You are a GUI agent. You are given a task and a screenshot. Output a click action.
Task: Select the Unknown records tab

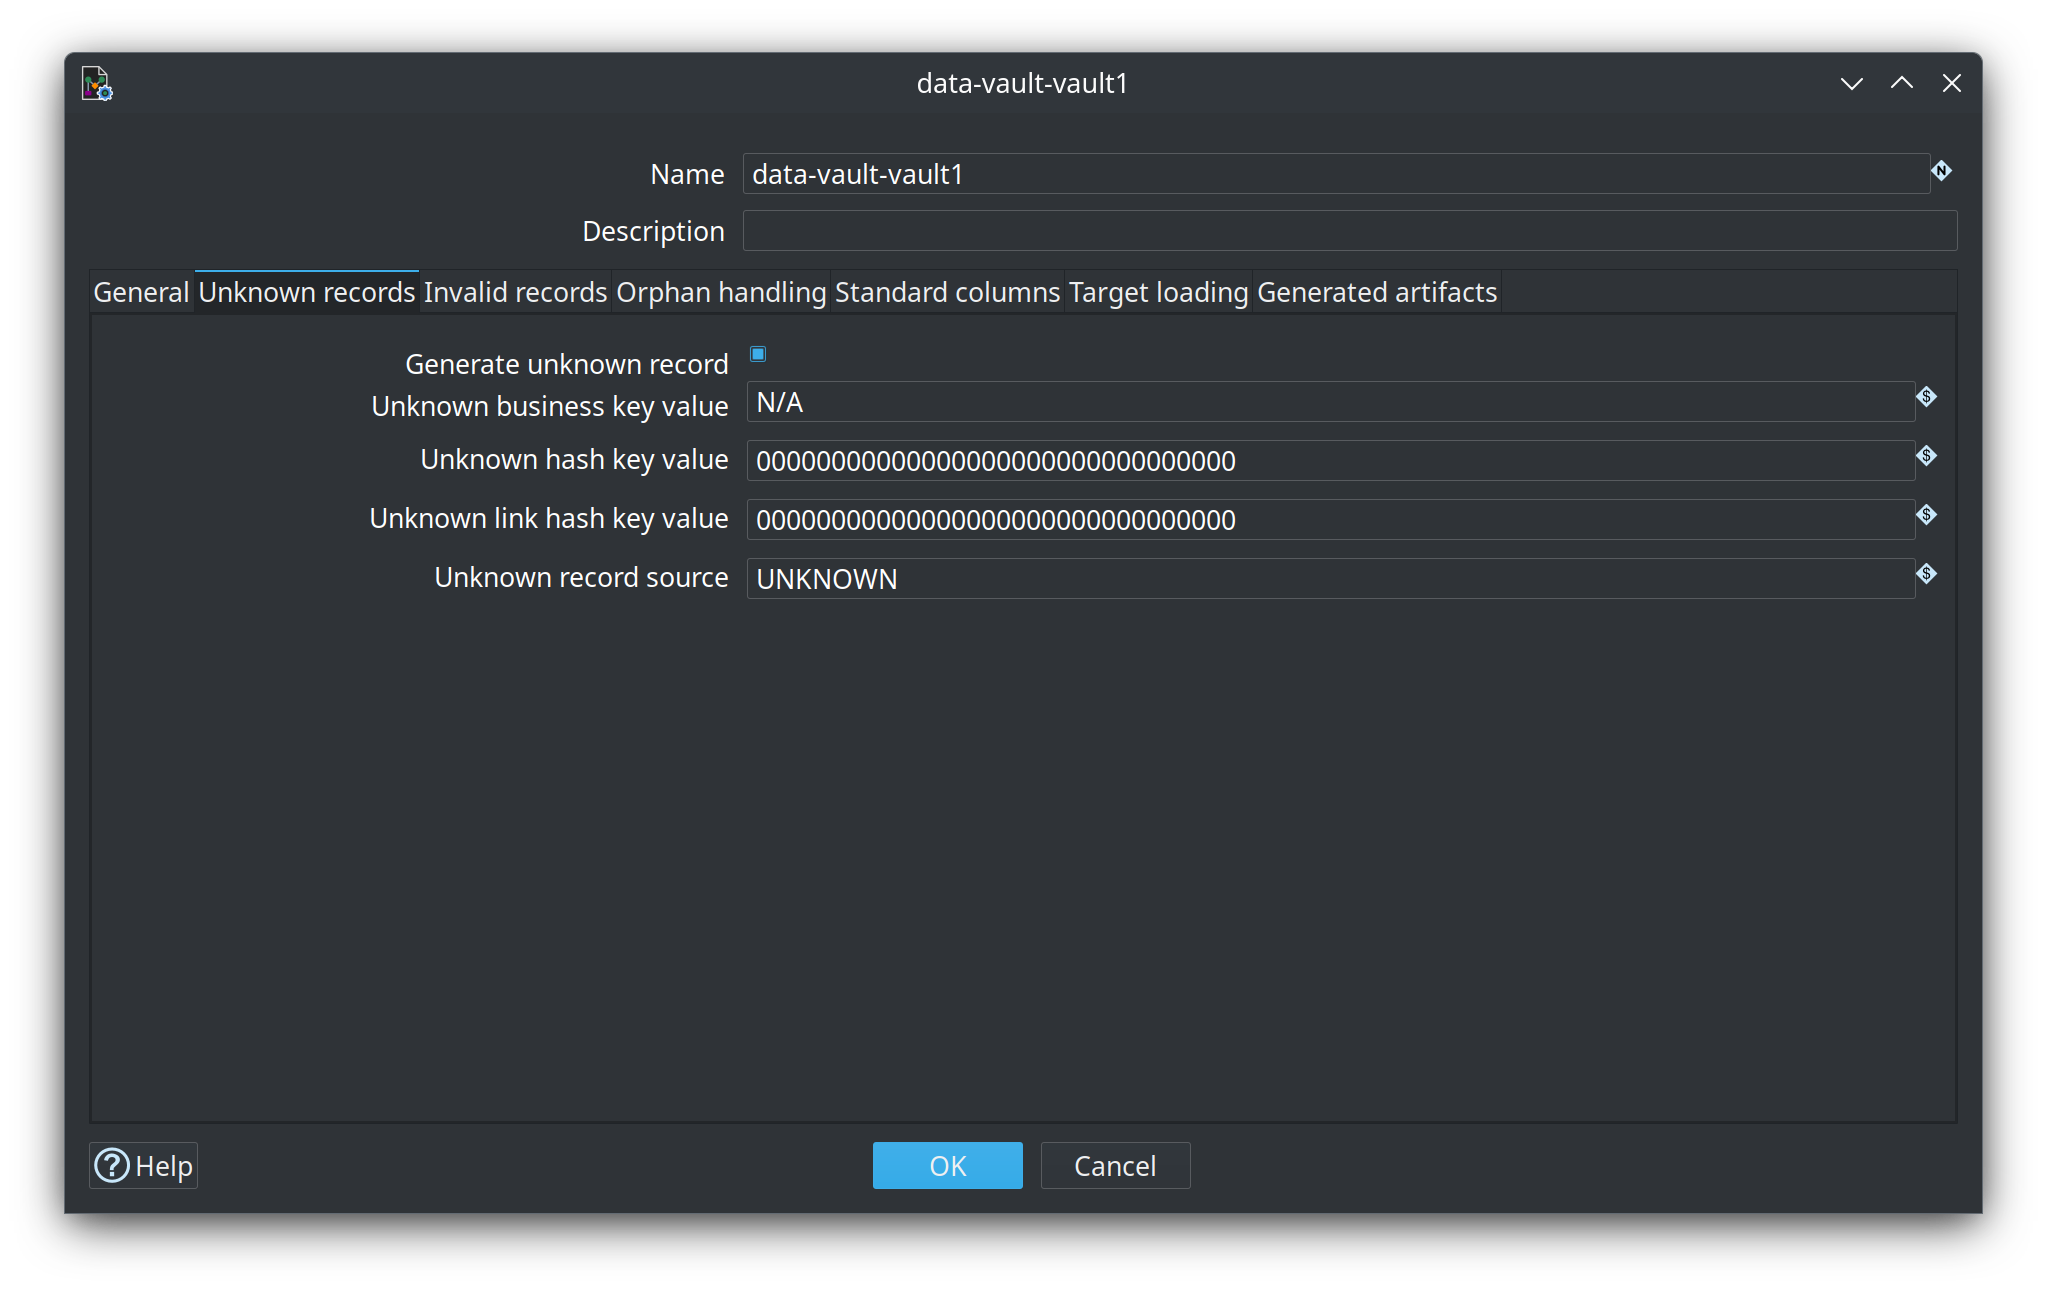307,292
